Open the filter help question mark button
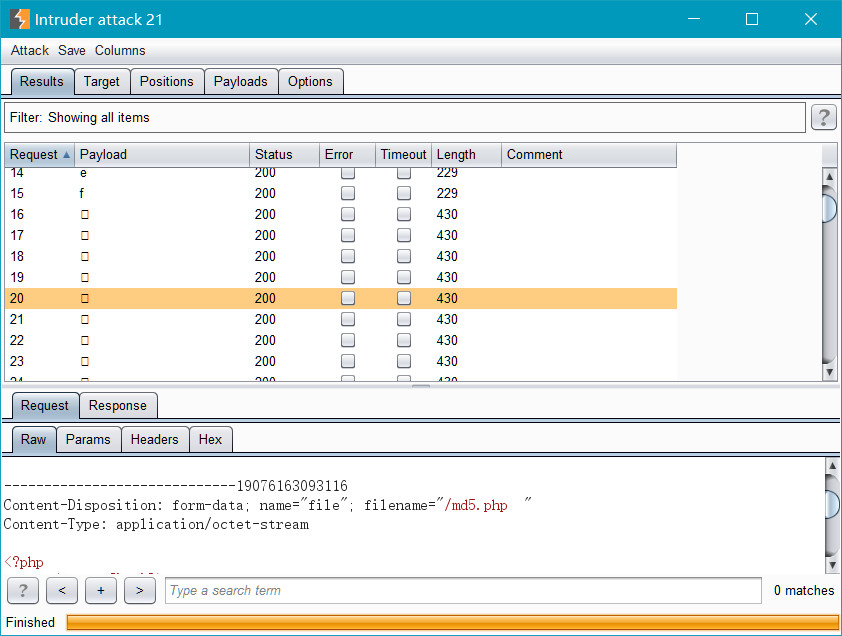 coord(823,117)
